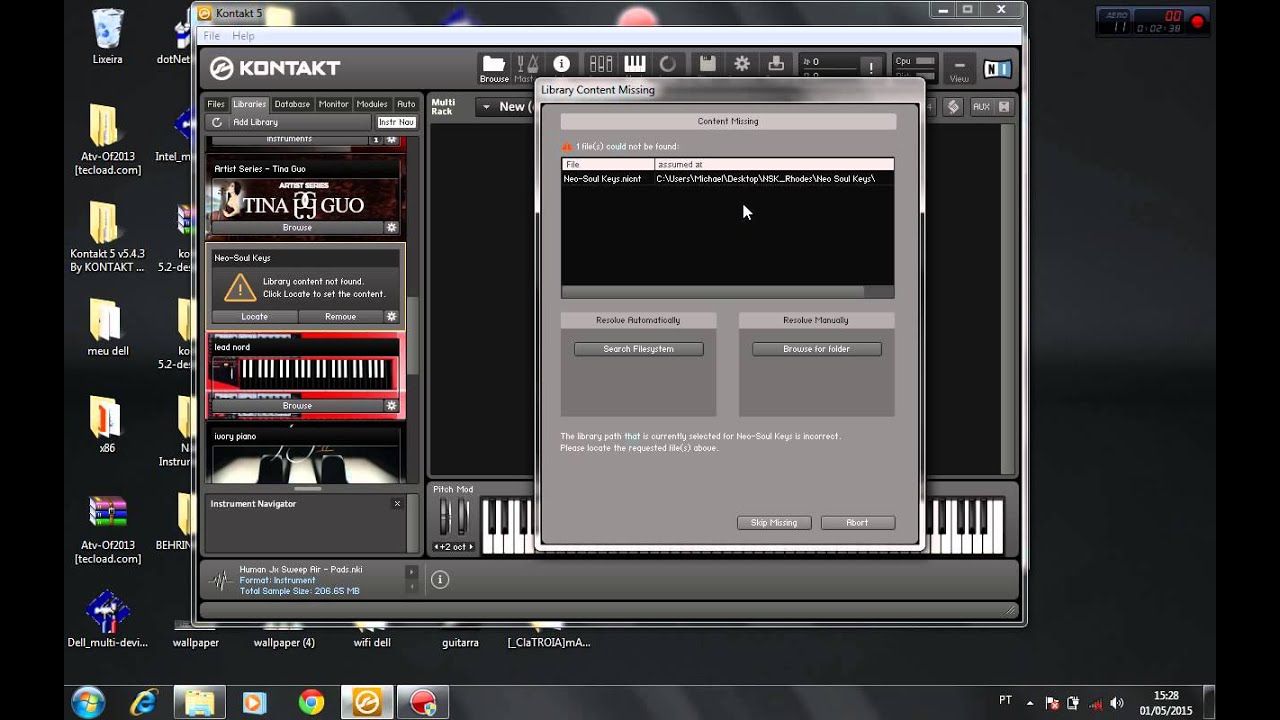Switch to the Auto tab
Screen dimensions: 1280x720
pos(406,104)
